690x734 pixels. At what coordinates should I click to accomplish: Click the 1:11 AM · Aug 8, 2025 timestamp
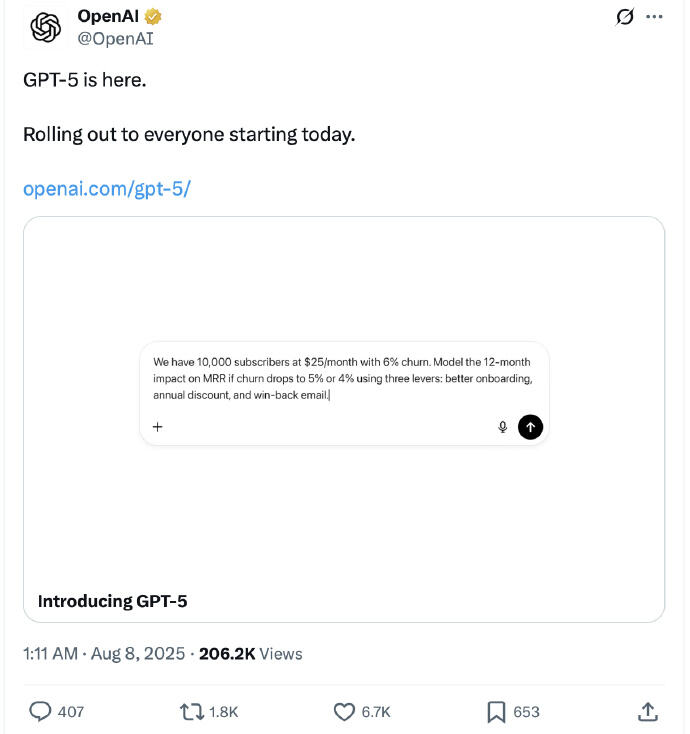point(104,653)
